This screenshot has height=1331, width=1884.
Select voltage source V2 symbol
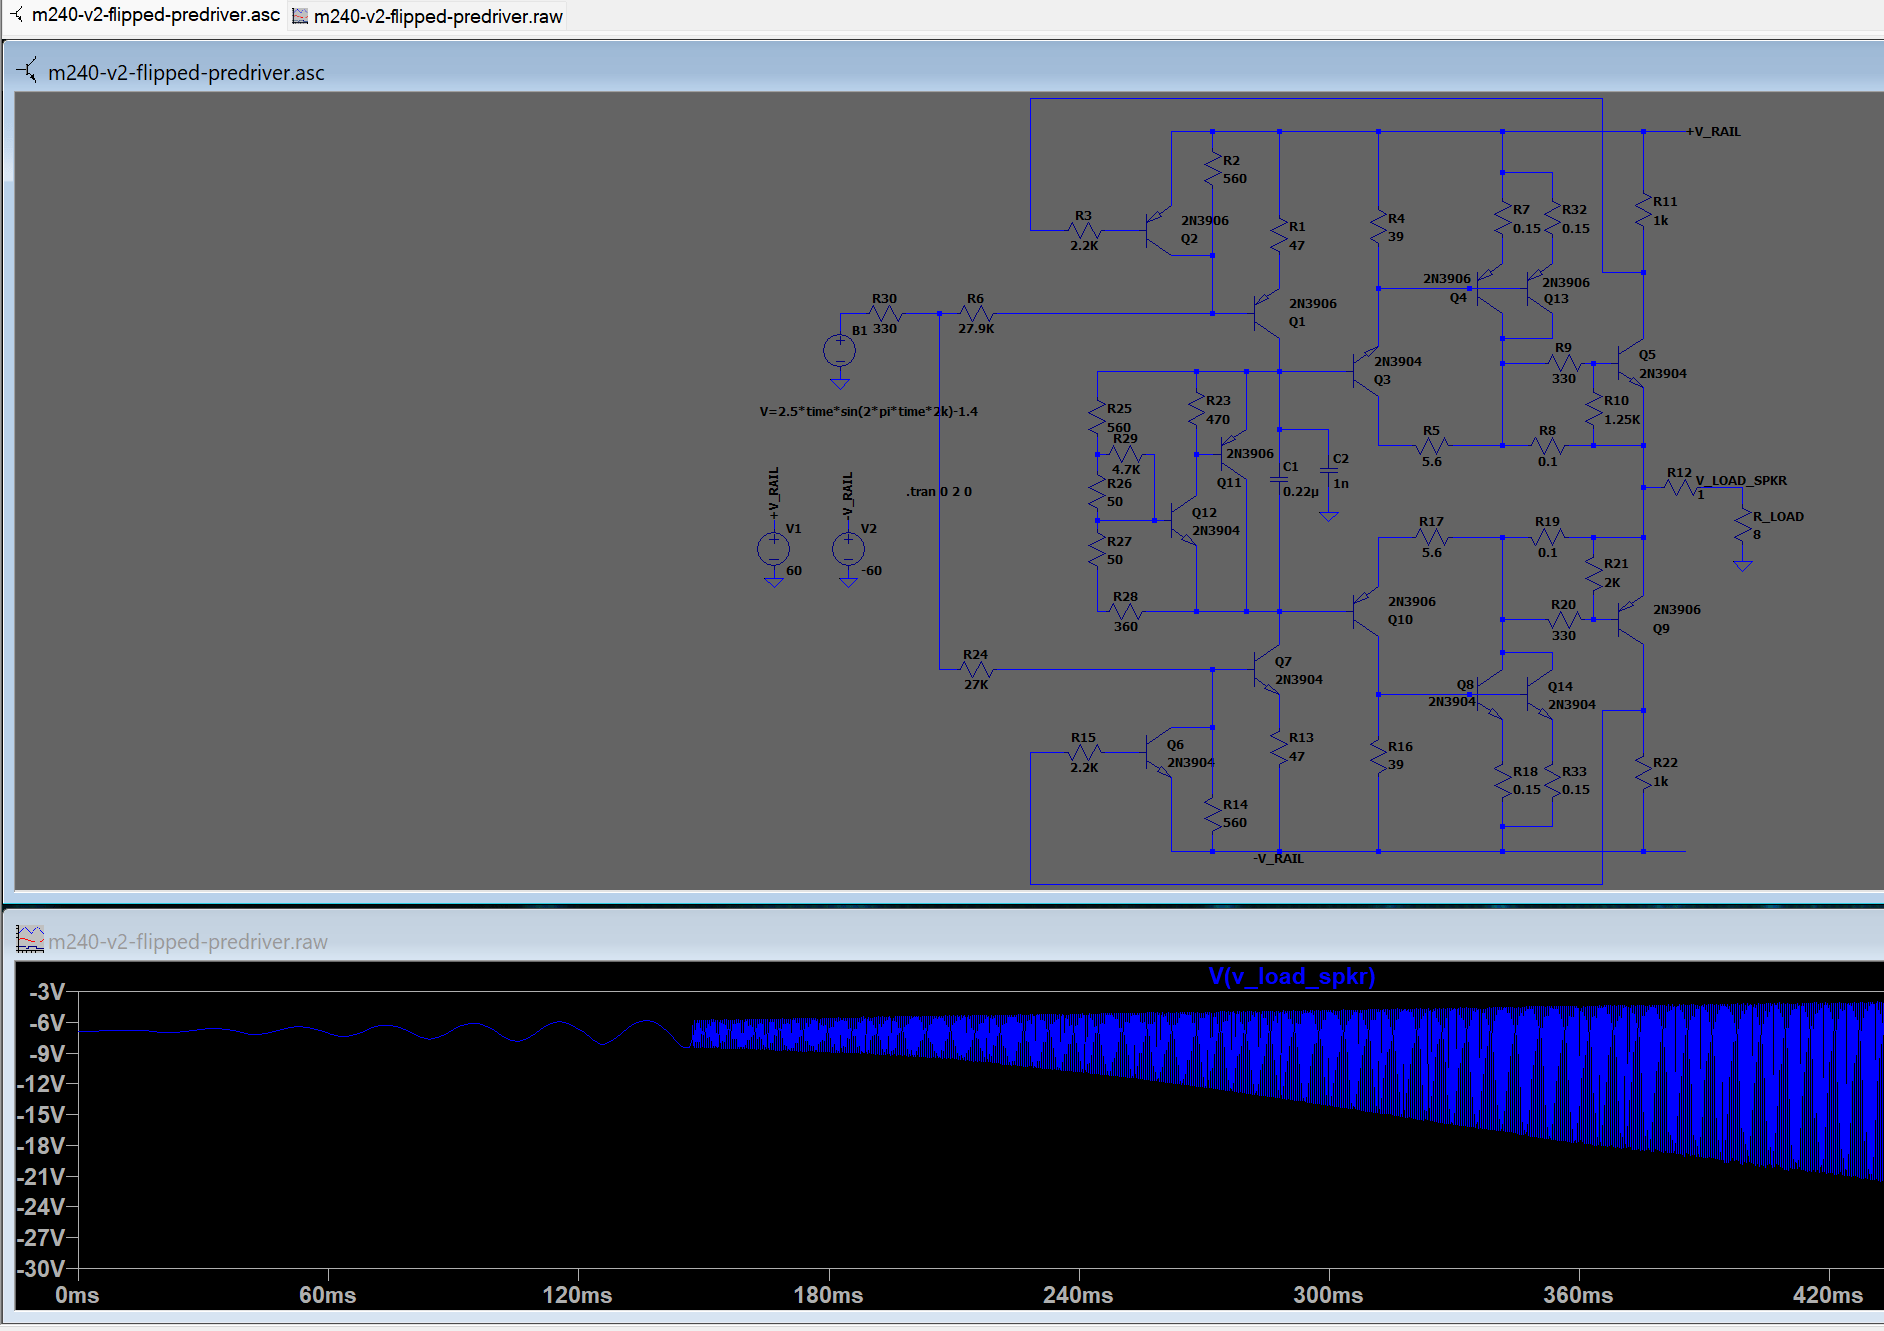coord(848,549)
